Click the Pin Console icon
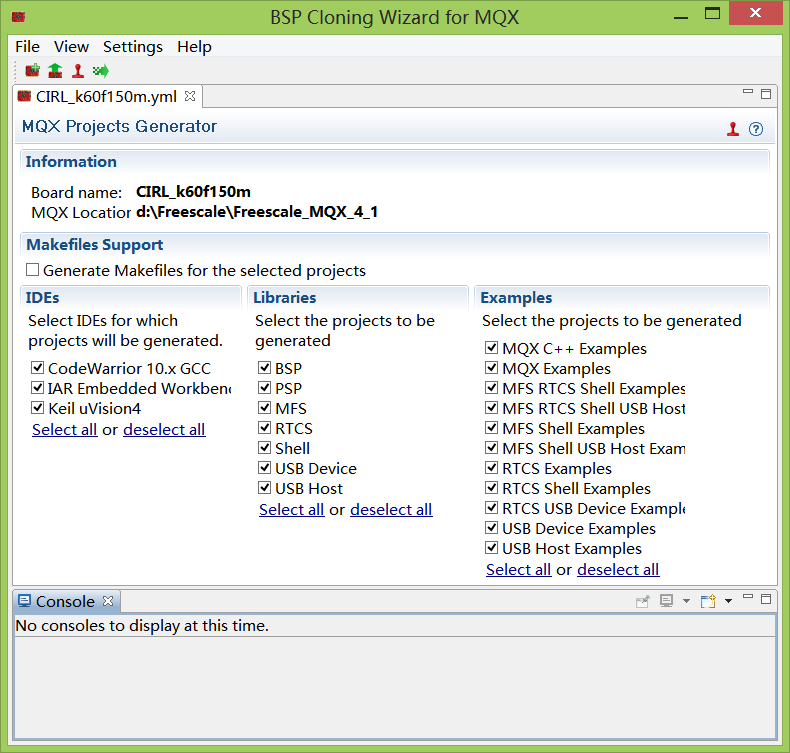The image size is (790, 753). [x=642, y=601]
